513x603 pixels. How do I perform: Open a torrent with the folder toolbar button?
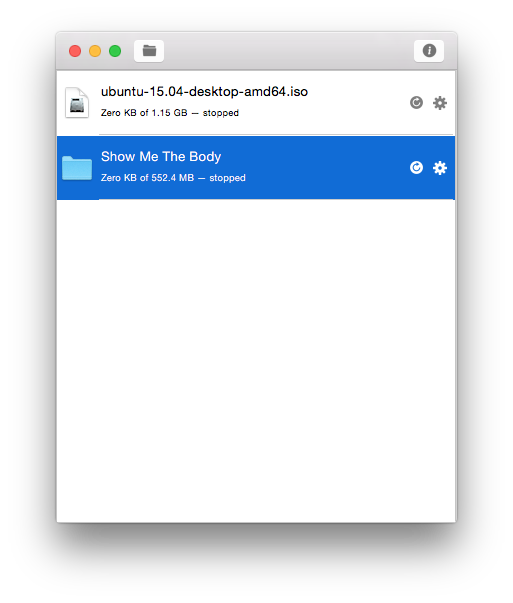pos(149,51)
